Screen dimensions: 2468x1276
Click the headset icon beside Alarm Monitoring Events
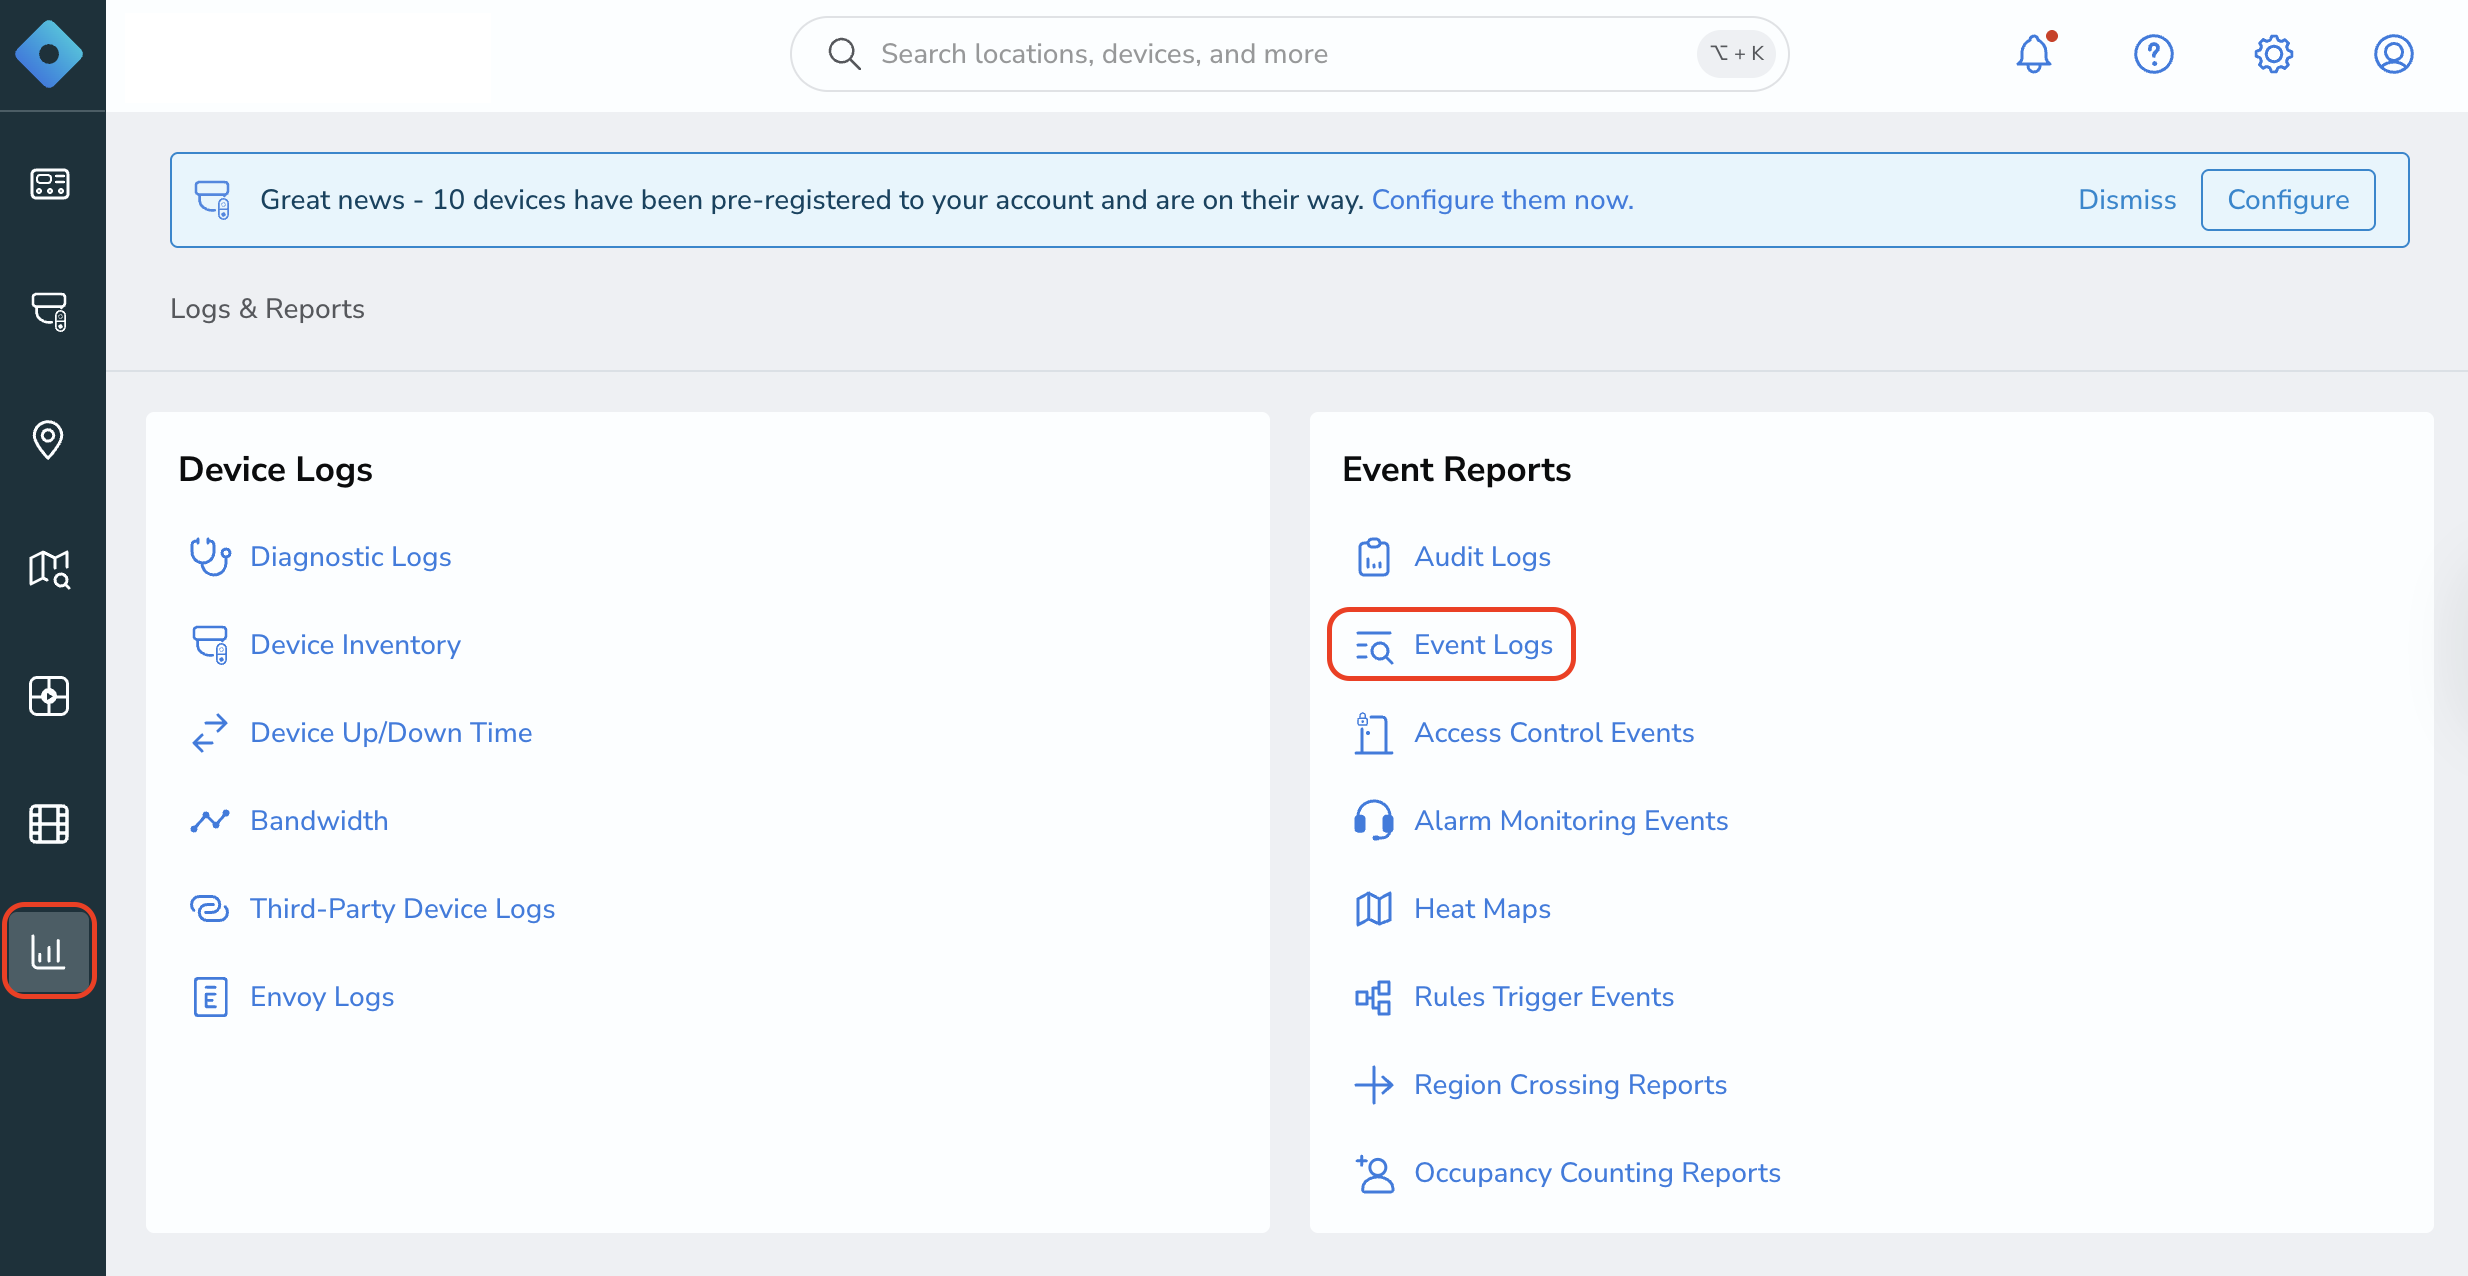click(1374, 821)
